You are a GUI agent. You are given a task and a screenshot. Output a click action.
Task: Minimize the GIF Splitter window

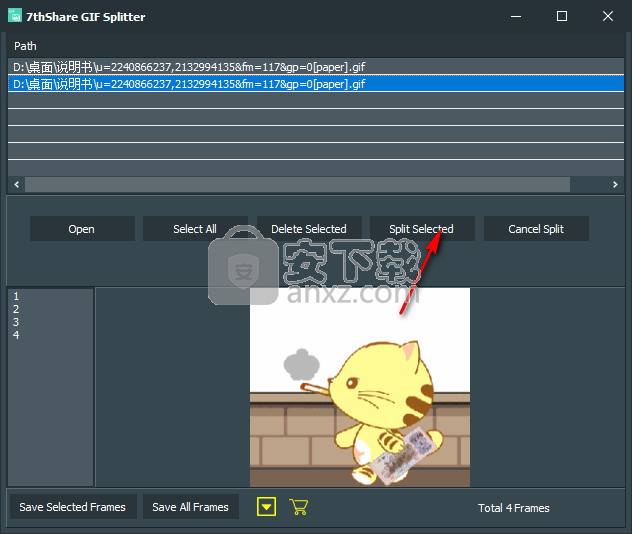click(516, 16)
